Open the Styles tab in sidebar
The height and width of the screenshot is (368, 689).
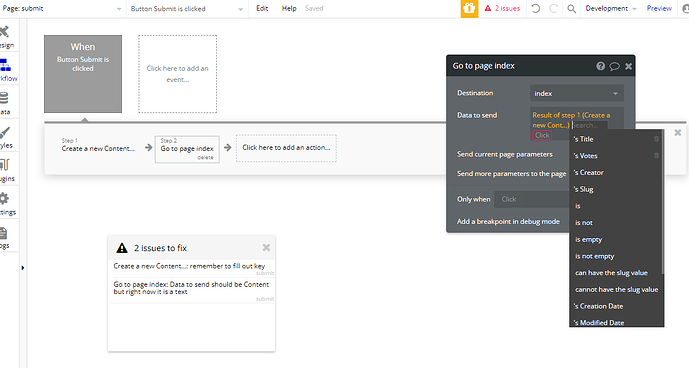point(5,137)
